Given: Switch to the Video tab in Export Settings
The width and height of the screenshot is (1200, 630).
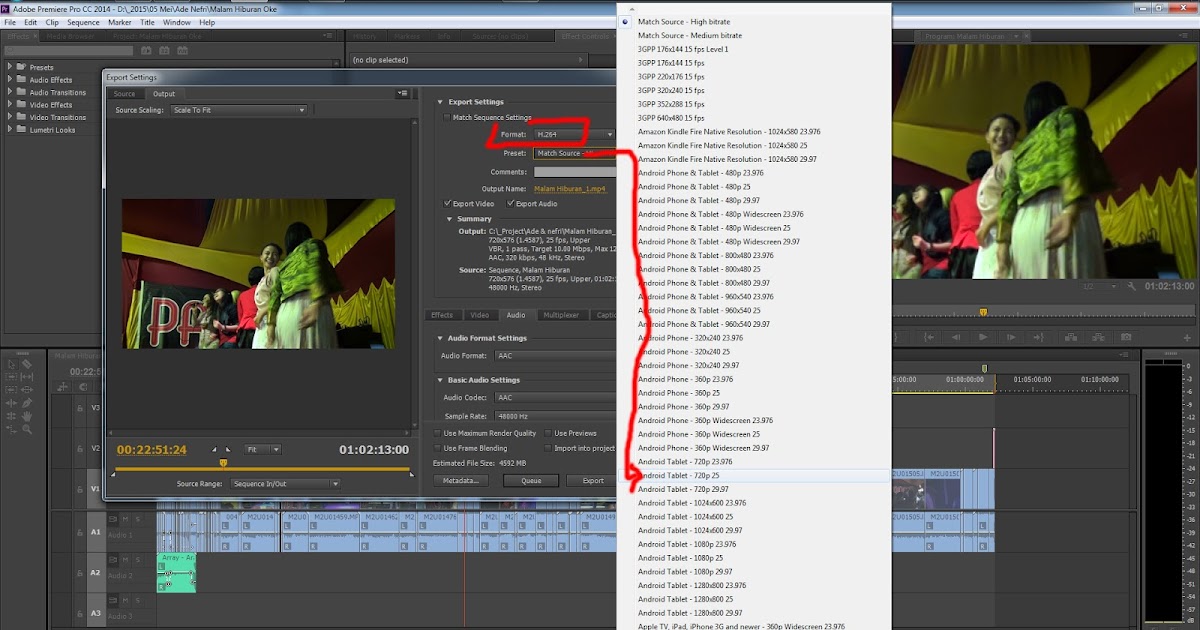Looking at the screenshot, I should tap(480, 315).
